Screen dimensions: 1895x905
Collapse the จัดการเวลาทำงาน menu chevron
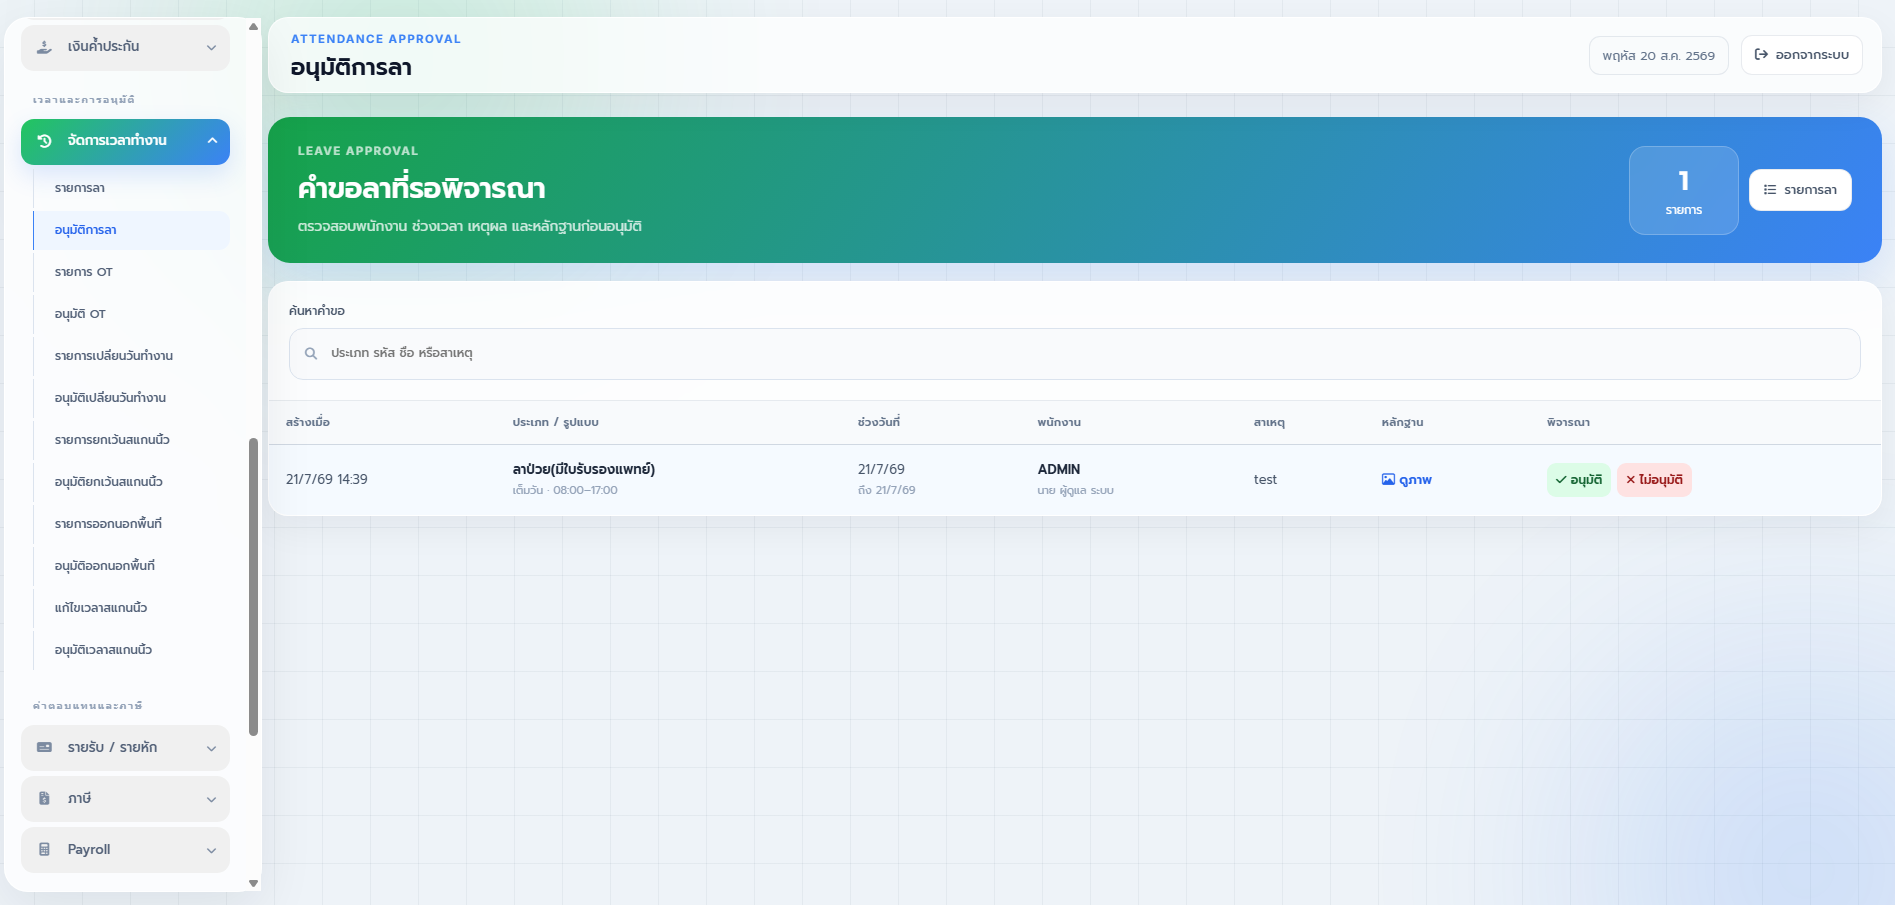212,141
